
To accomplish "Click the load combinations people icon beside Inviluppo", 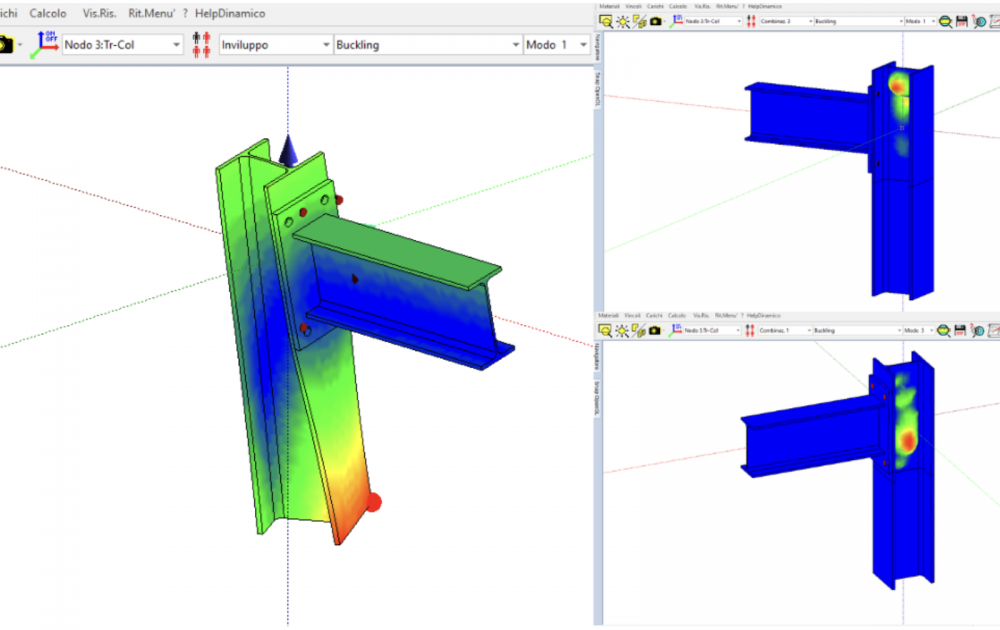I will click(200, 45).
